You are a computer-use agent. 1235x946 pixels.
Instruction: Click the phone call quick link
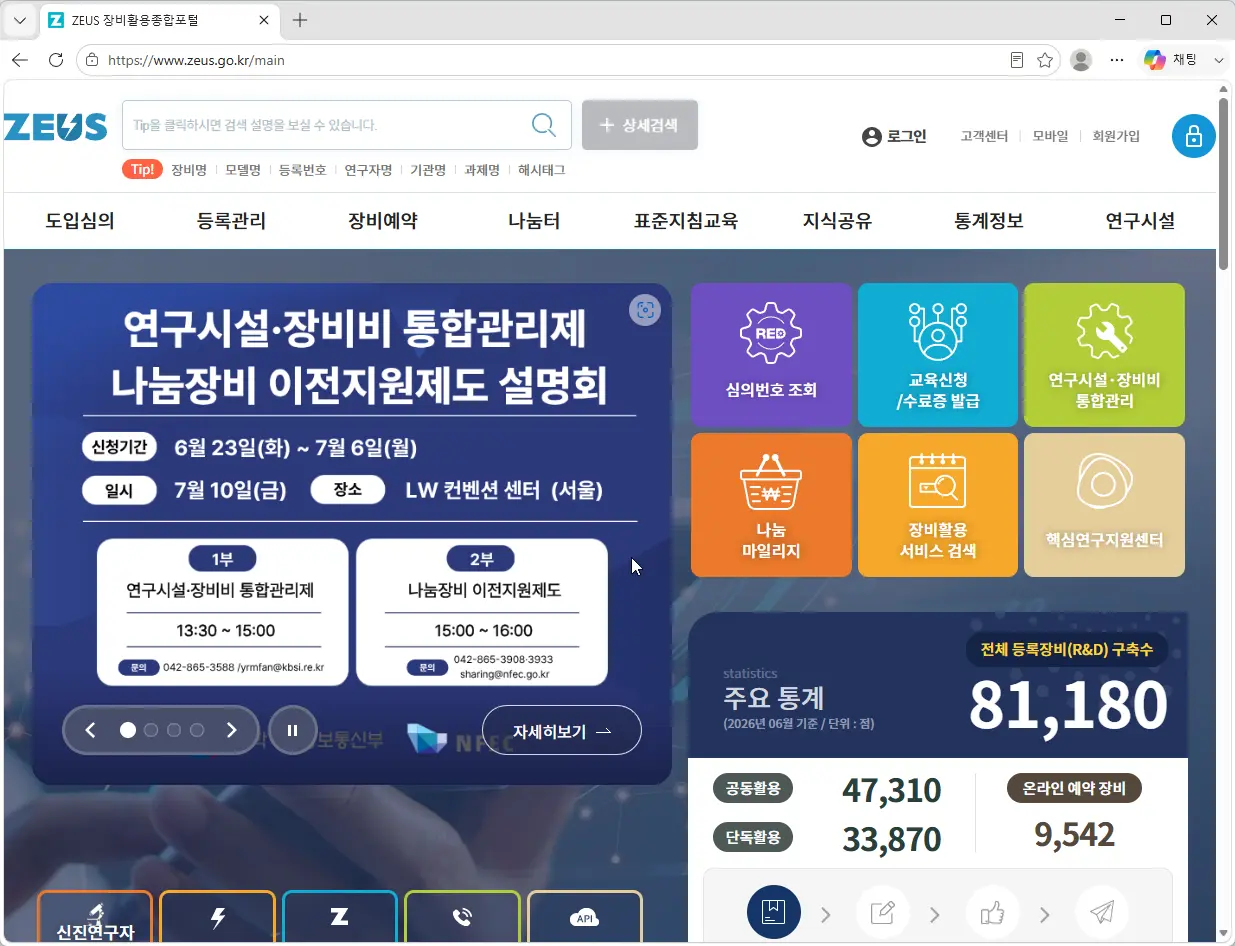462,918
